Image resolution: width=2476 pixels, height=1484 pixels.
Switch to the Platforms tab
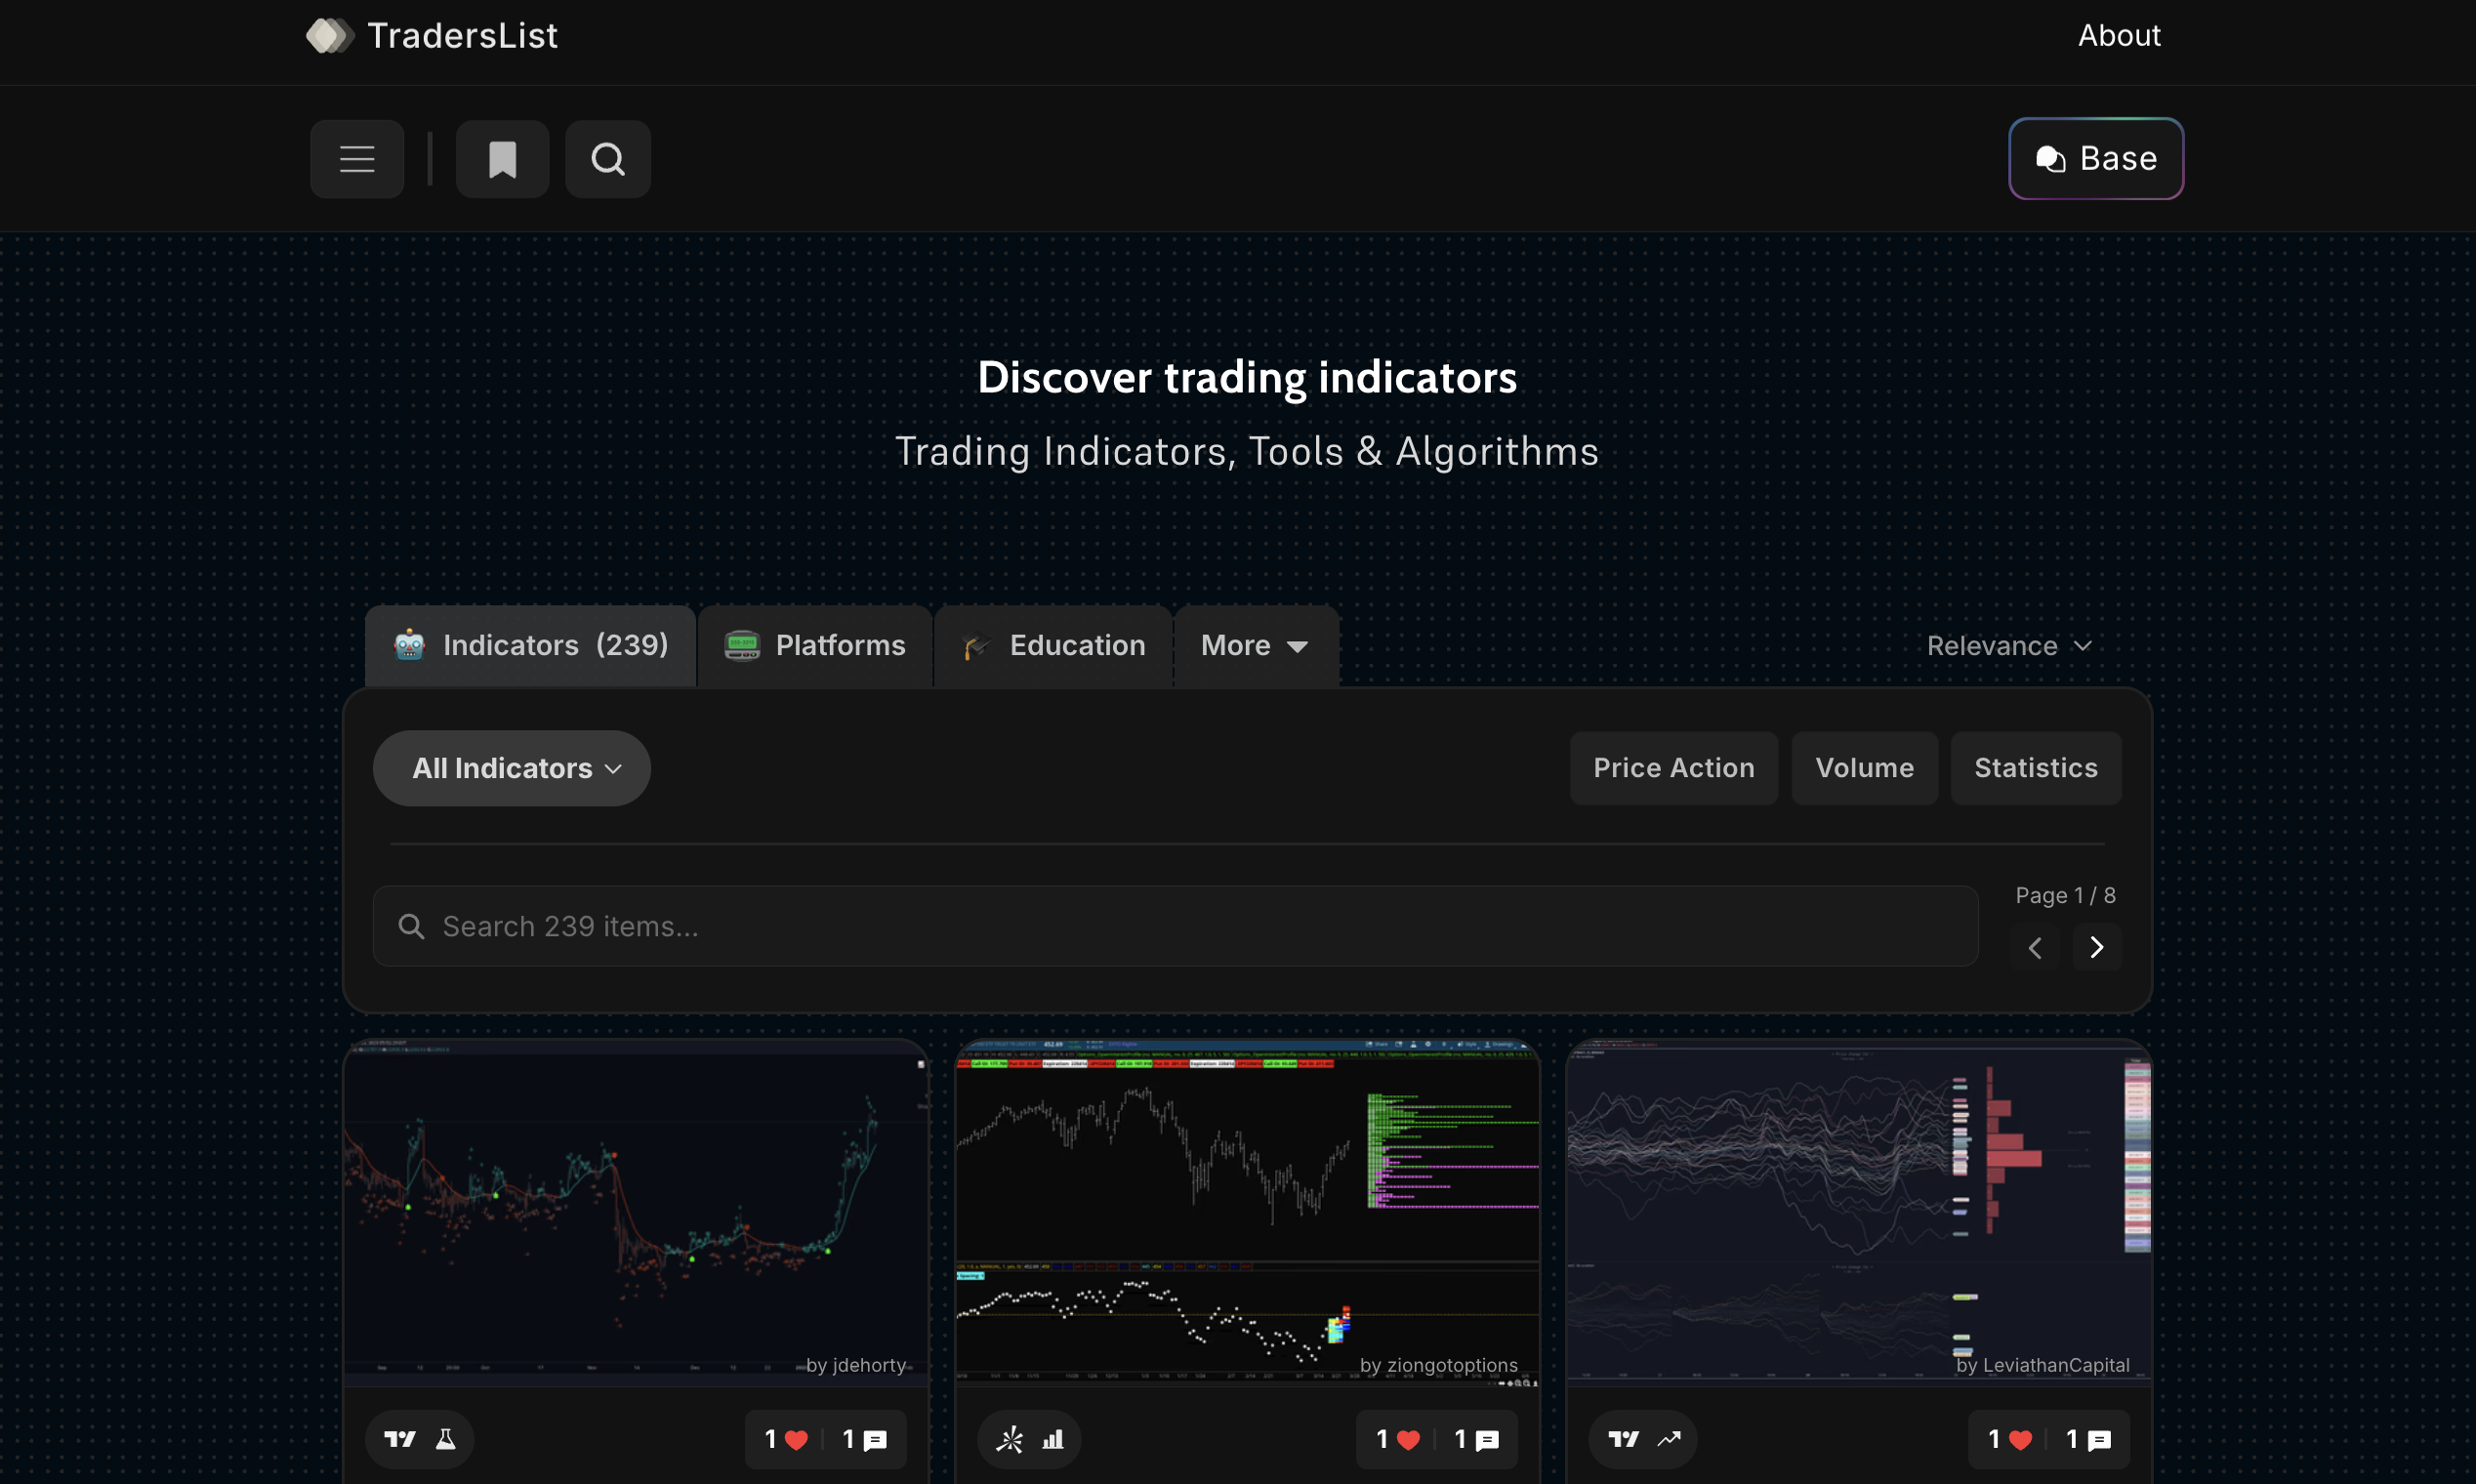[815, 646]
